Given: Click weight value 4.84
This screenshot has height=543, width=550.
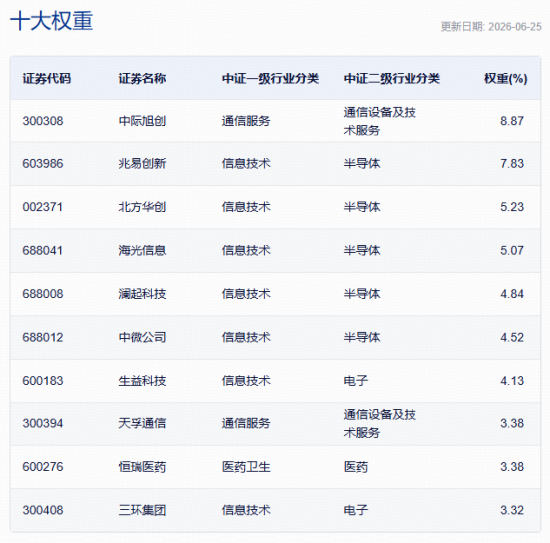Looking at the screenshot, I should coord(512,294).
